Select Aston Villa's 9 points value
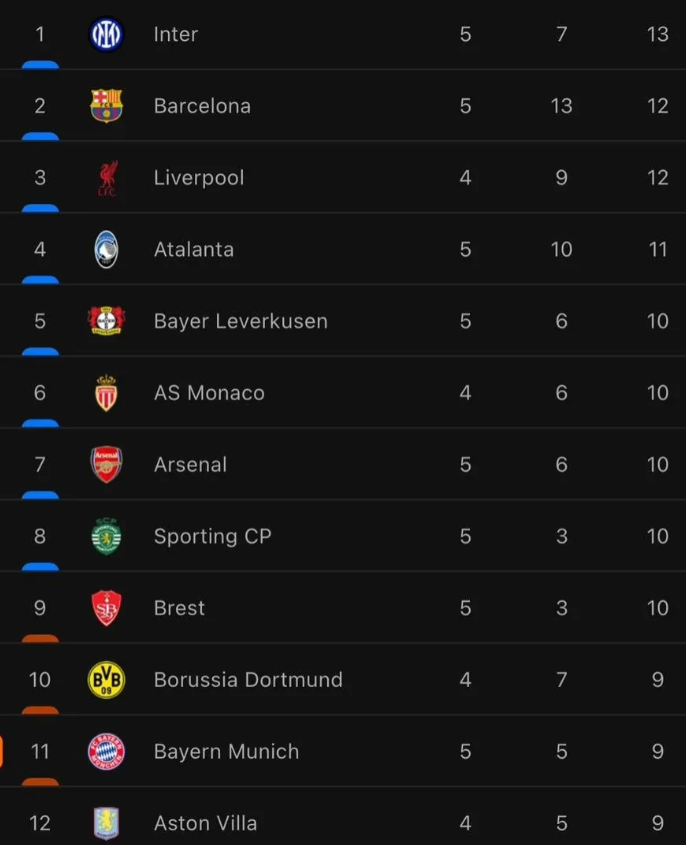The height and width of the screenshot is (845, 686). [657, 823]
